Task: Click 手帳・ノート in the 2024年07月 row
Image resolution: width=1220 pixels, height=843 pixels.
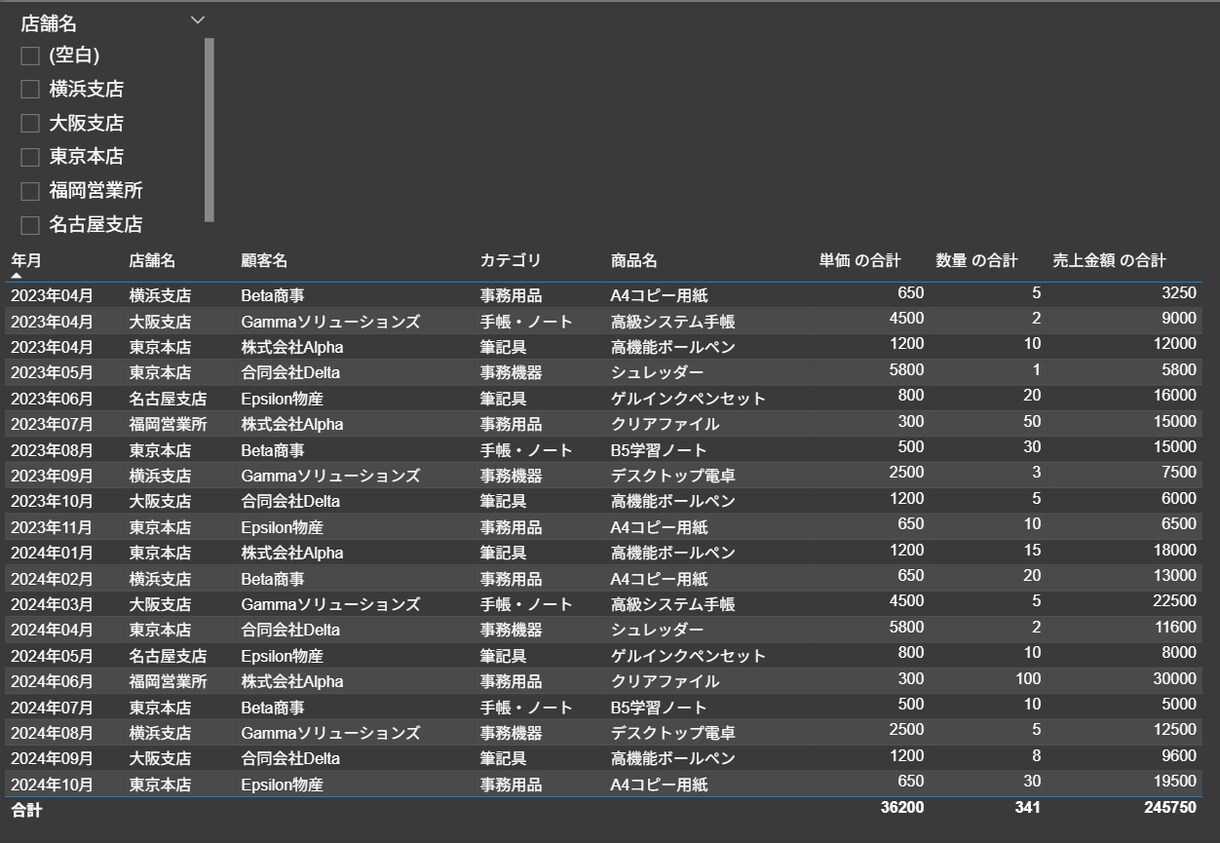Action: pyautogui.click(x=526, y=708)
